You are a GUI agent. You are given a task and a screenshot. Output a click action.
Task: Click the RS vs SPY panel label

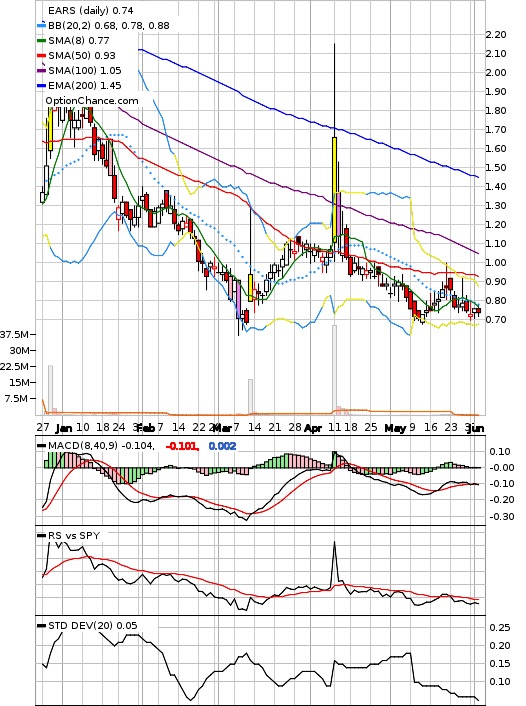(74, 536)
